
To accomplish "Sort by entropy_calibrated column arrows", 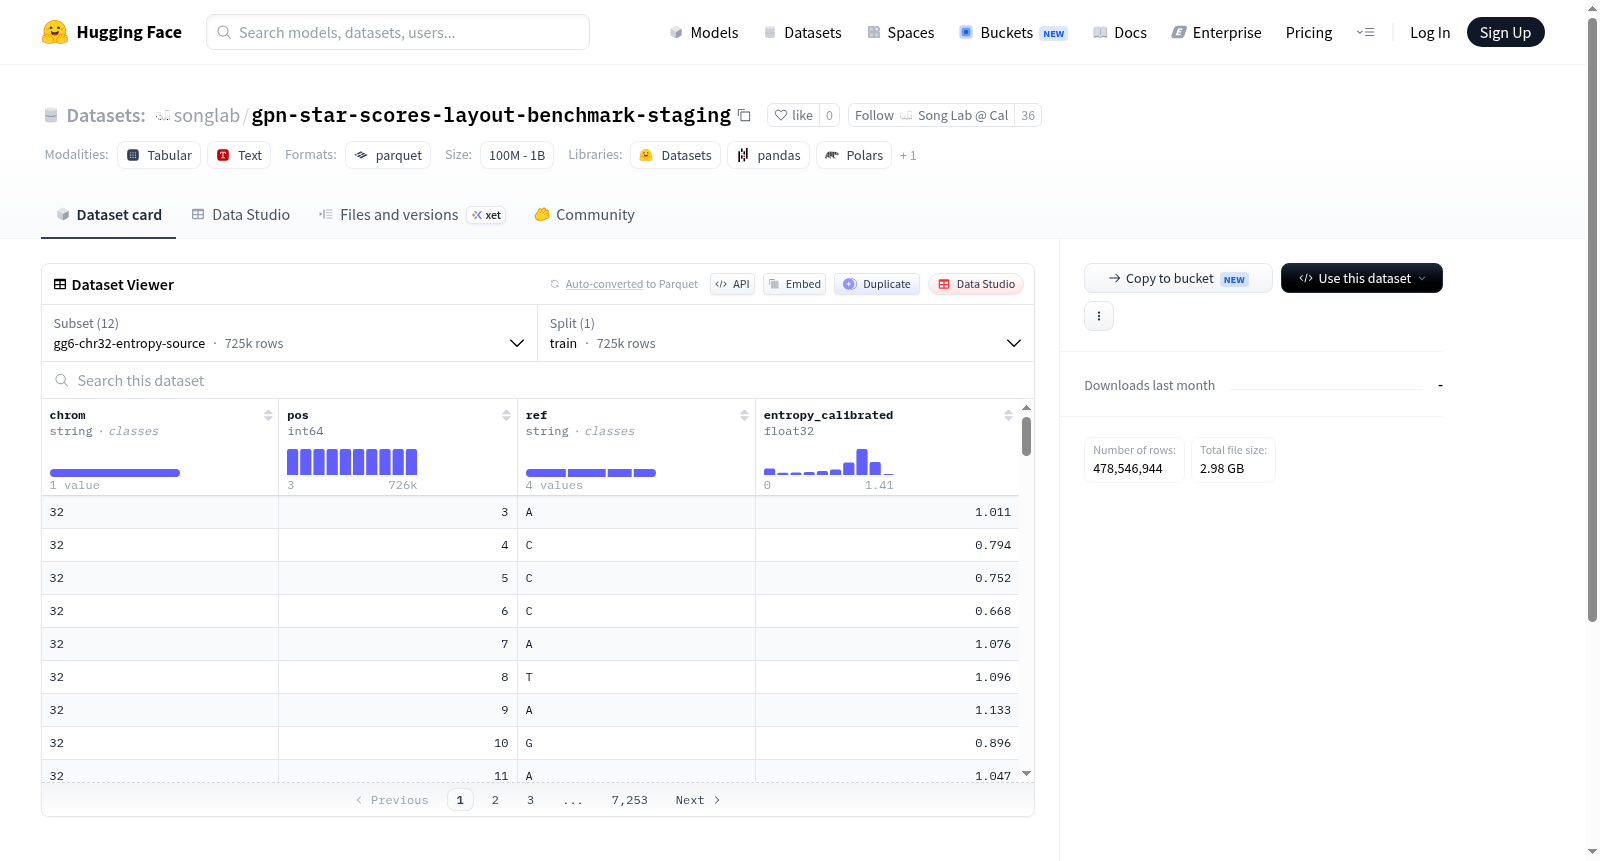I will (1008, 415).
